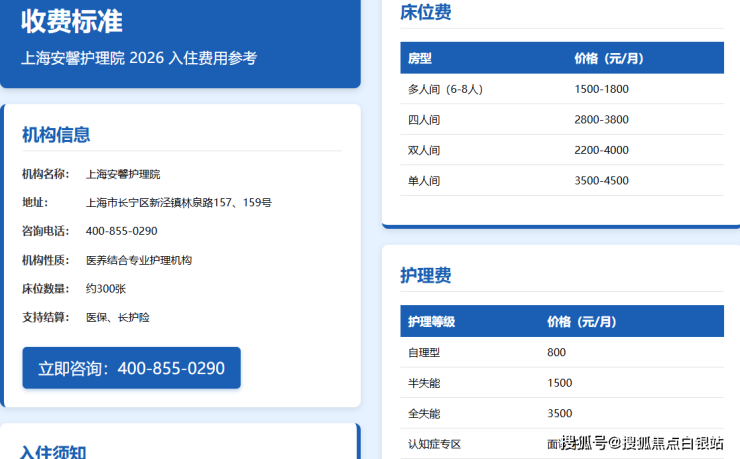Select institution name value 上海安馨护理院

click(123, 174)
